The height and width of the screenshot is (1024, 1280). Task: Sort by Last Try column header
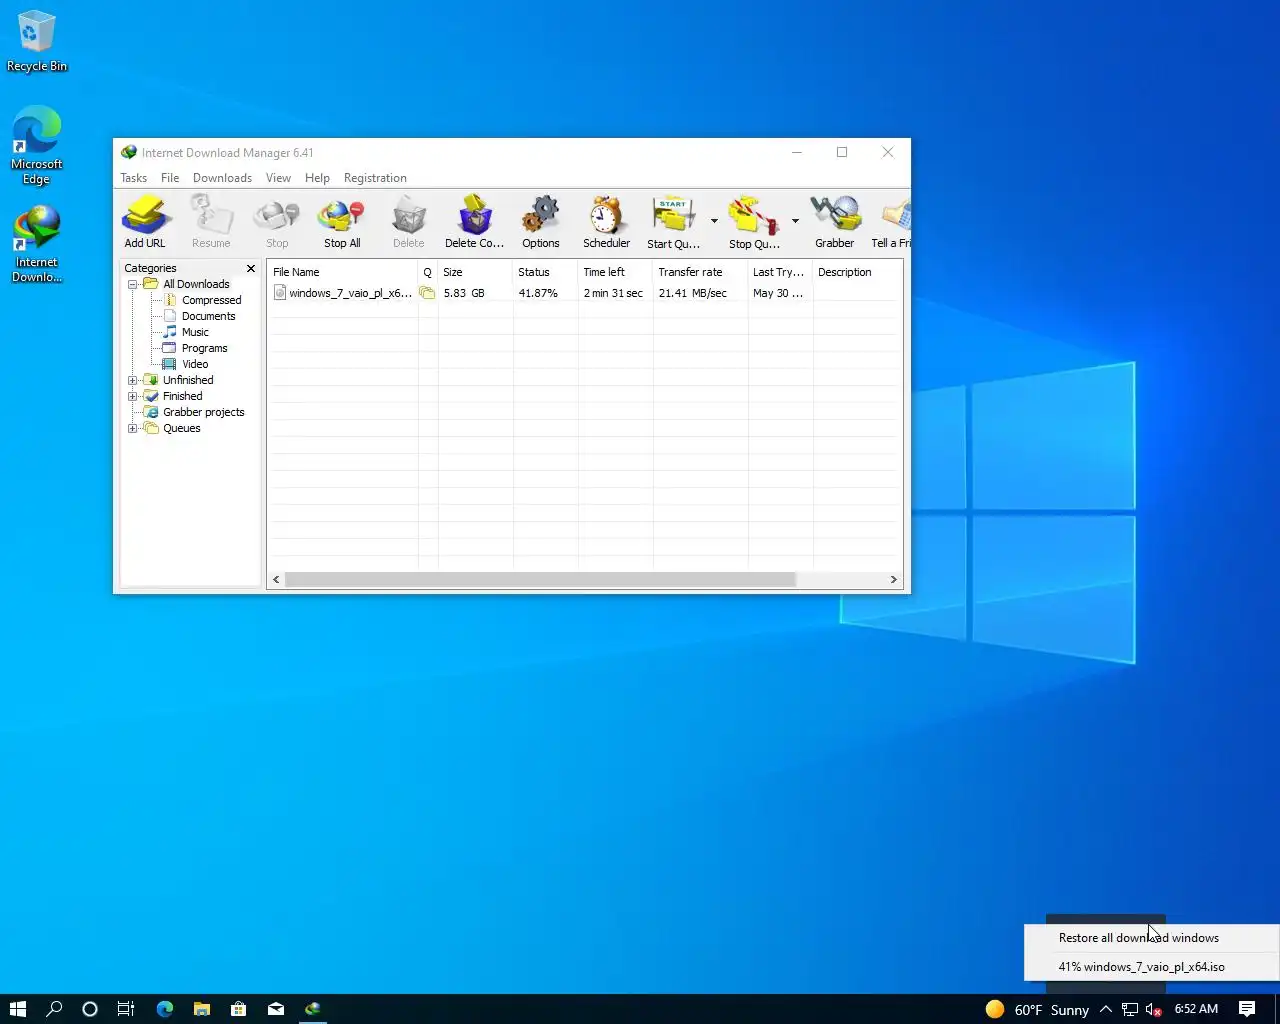click(x=780, y=272)
